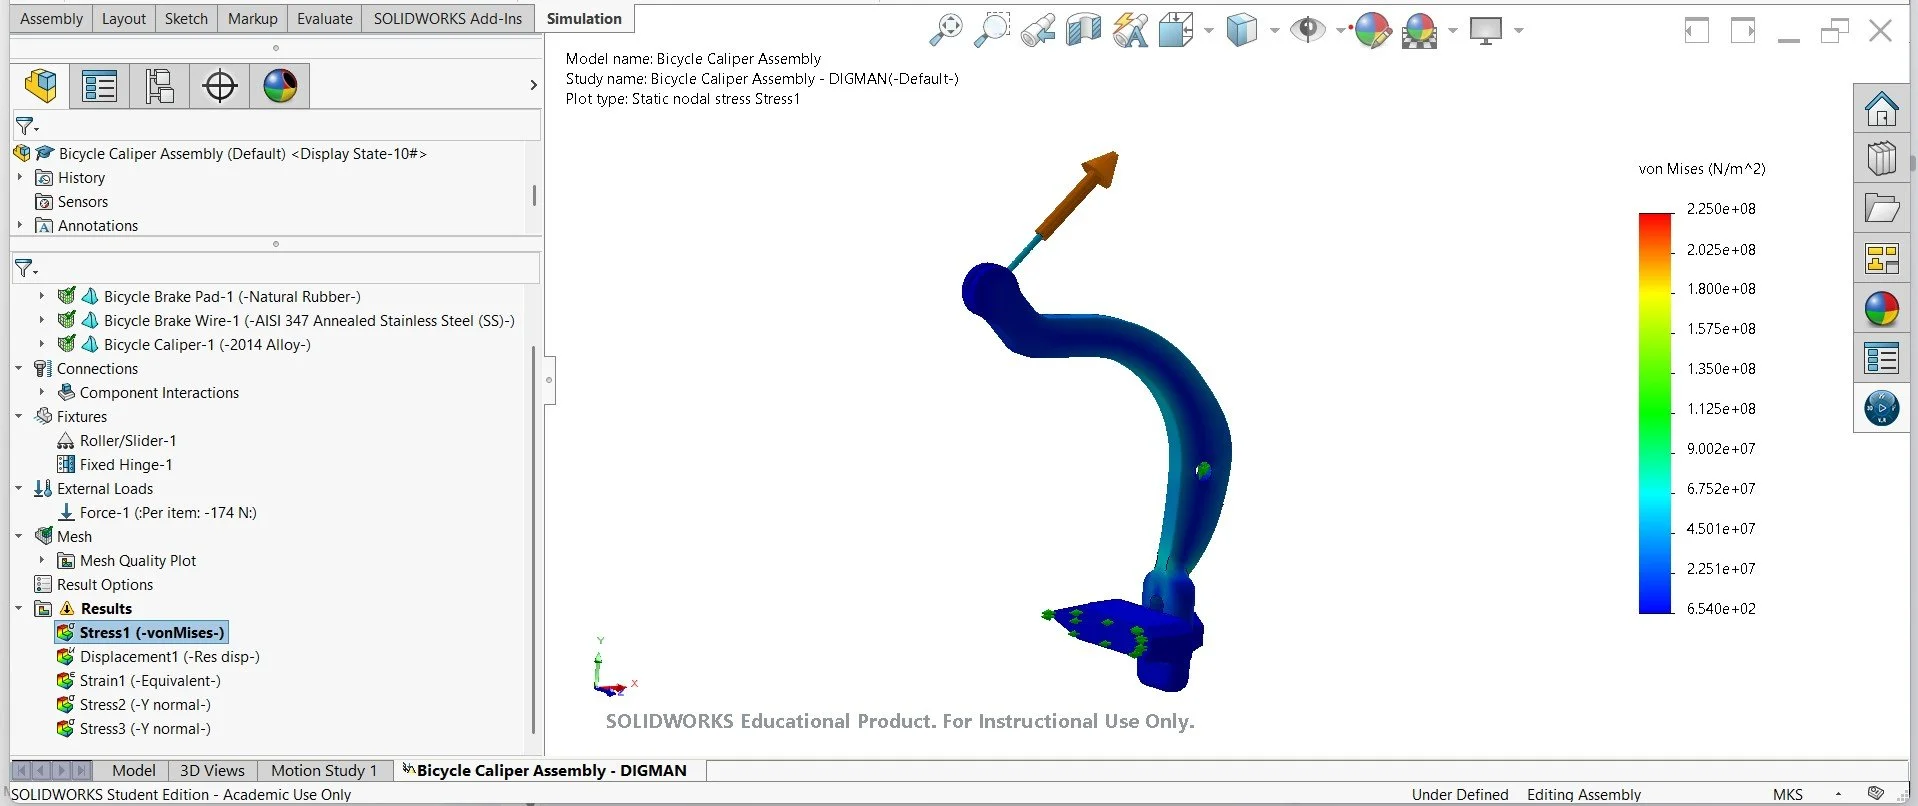
Task: Collapse the Results folder node
Action: pyautogui.click(x=19, y=608)
